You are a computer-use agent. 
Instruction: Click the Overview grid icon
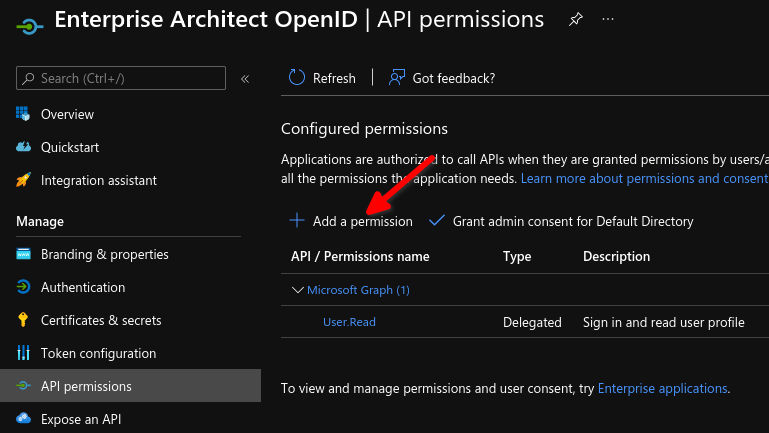coord(23,114)
